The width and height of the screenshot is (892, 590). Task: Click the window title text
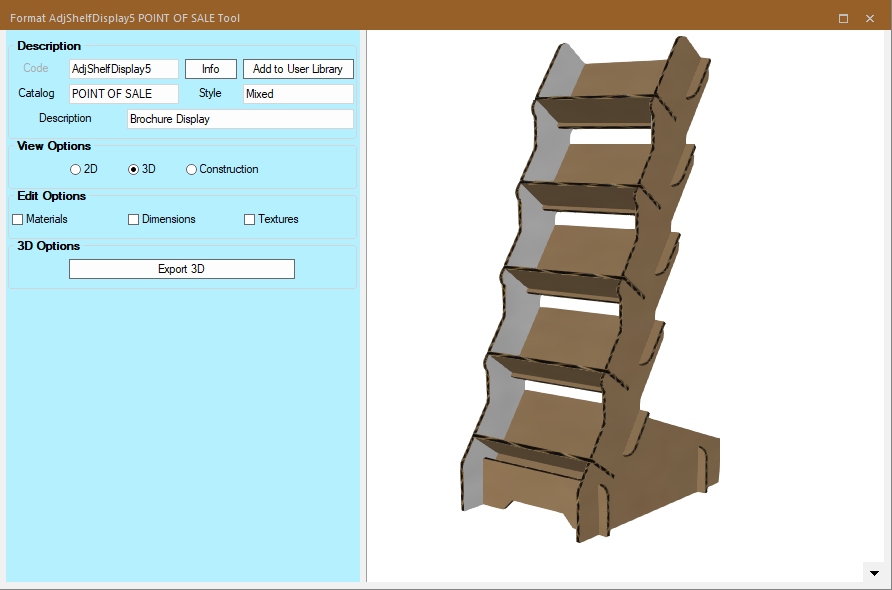pyautogui.click(x=125, y=18)
